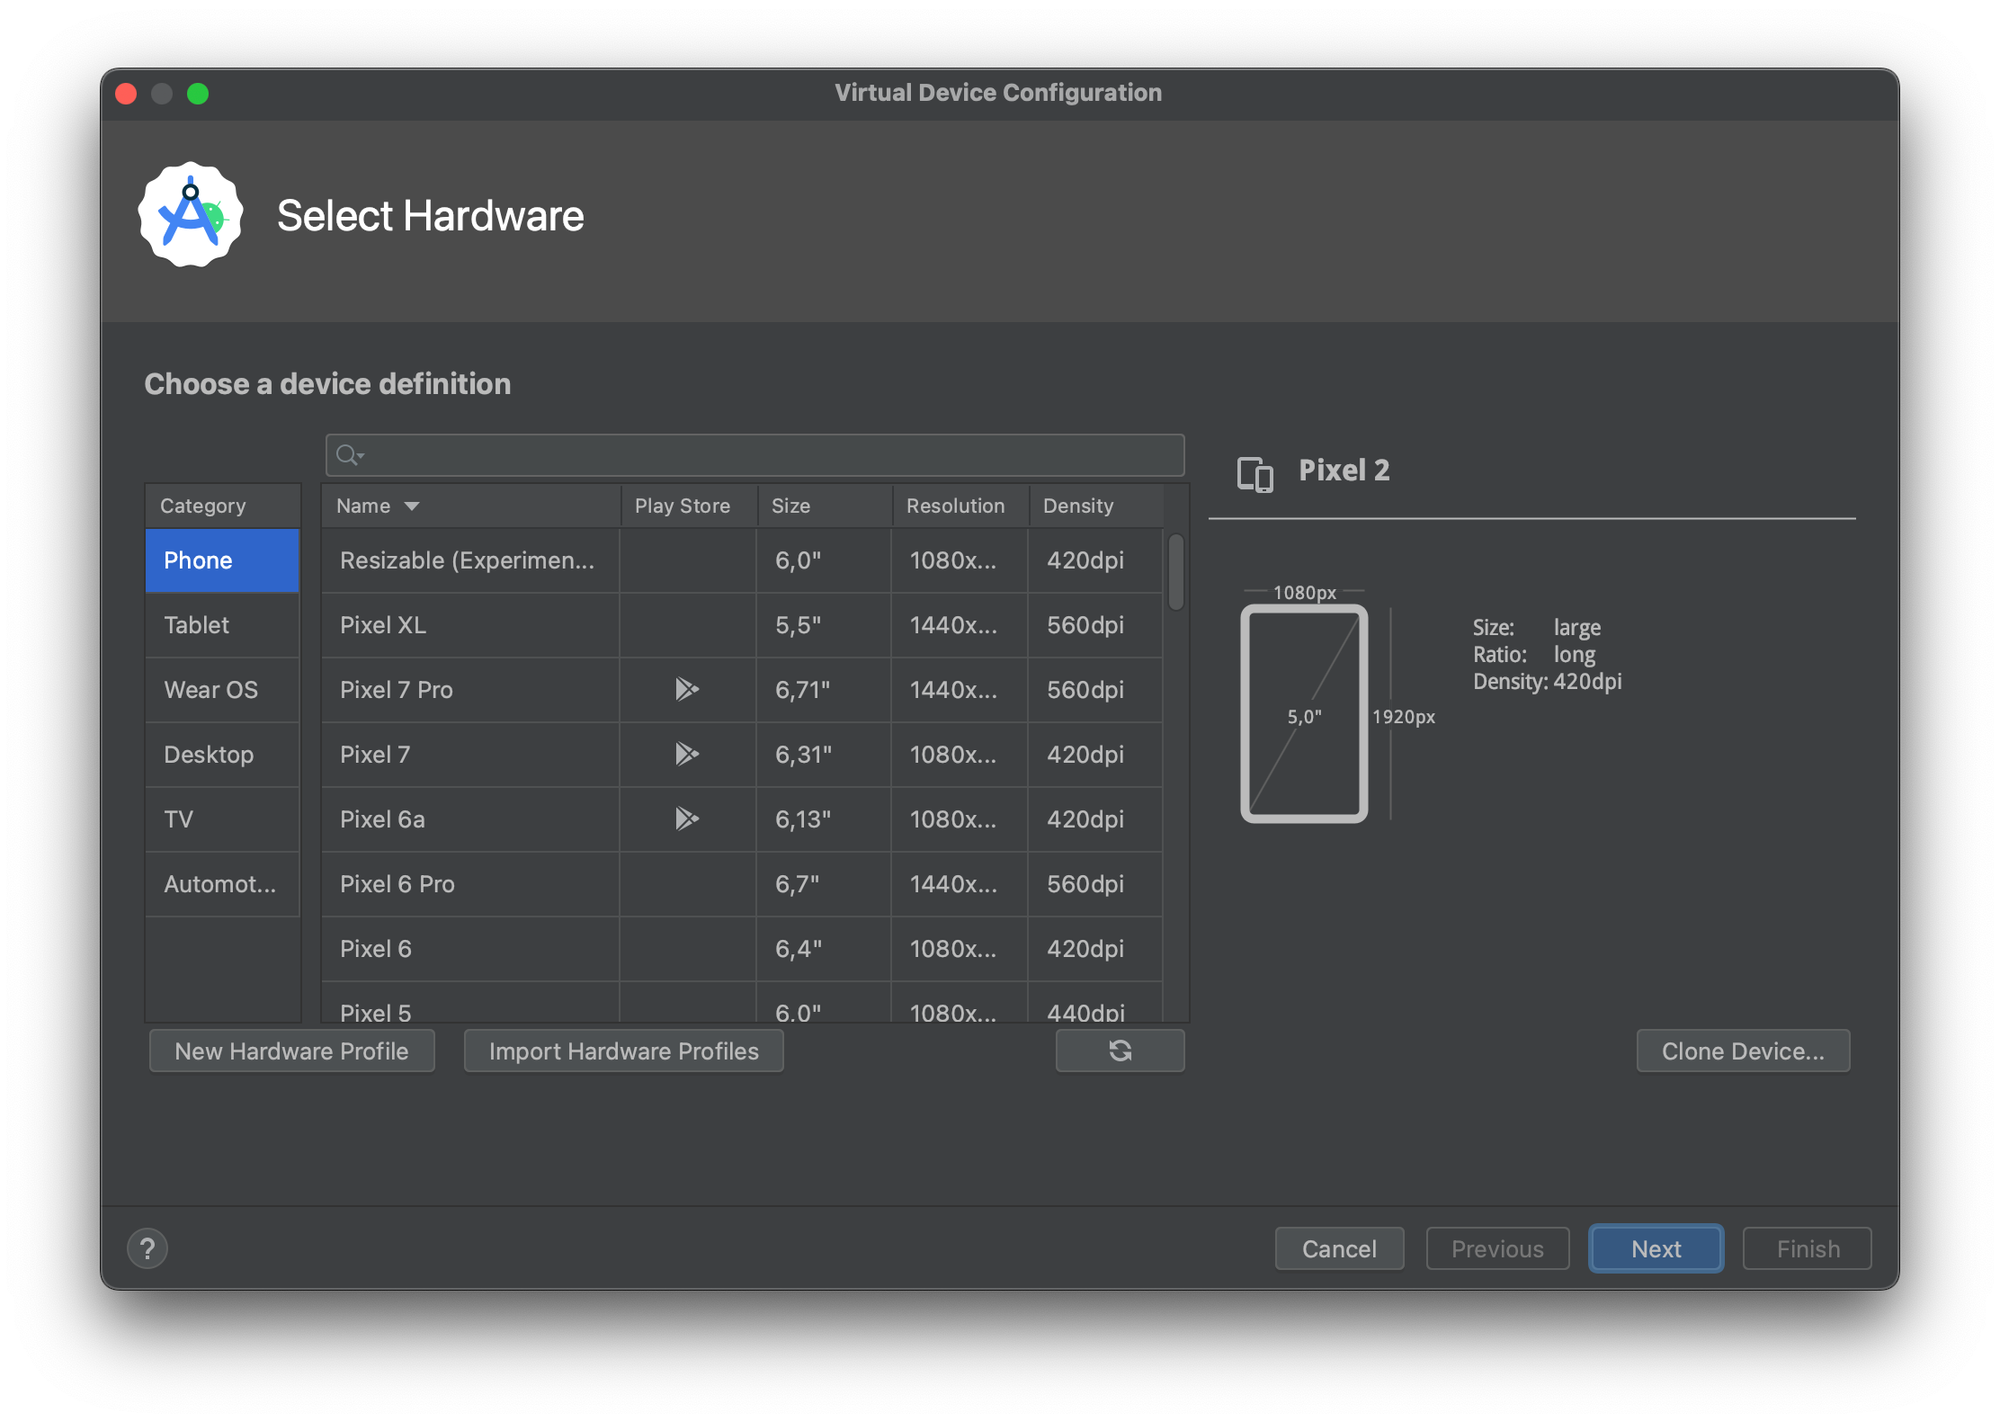Focus the device search field
This screenshot has width=2000, height=1423.
[770, 455]
